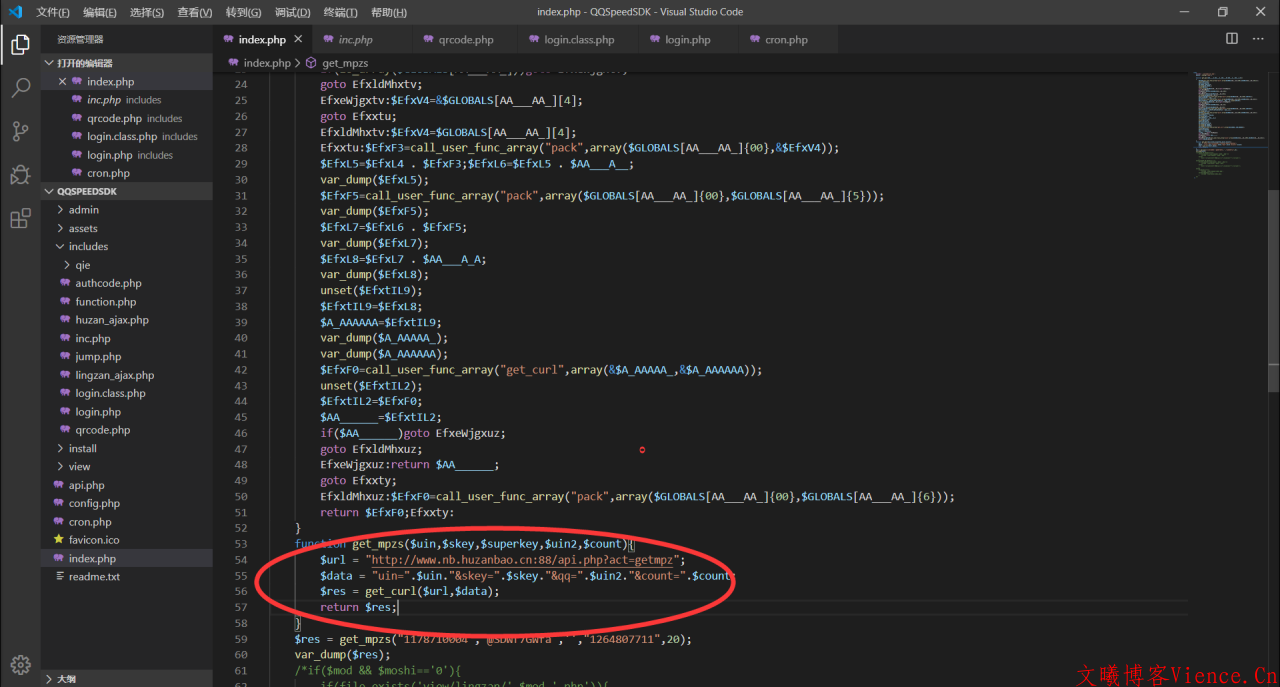Click get_mpzs in the breadcrumb
This screenshot has width=1280, height=687.
345,62
